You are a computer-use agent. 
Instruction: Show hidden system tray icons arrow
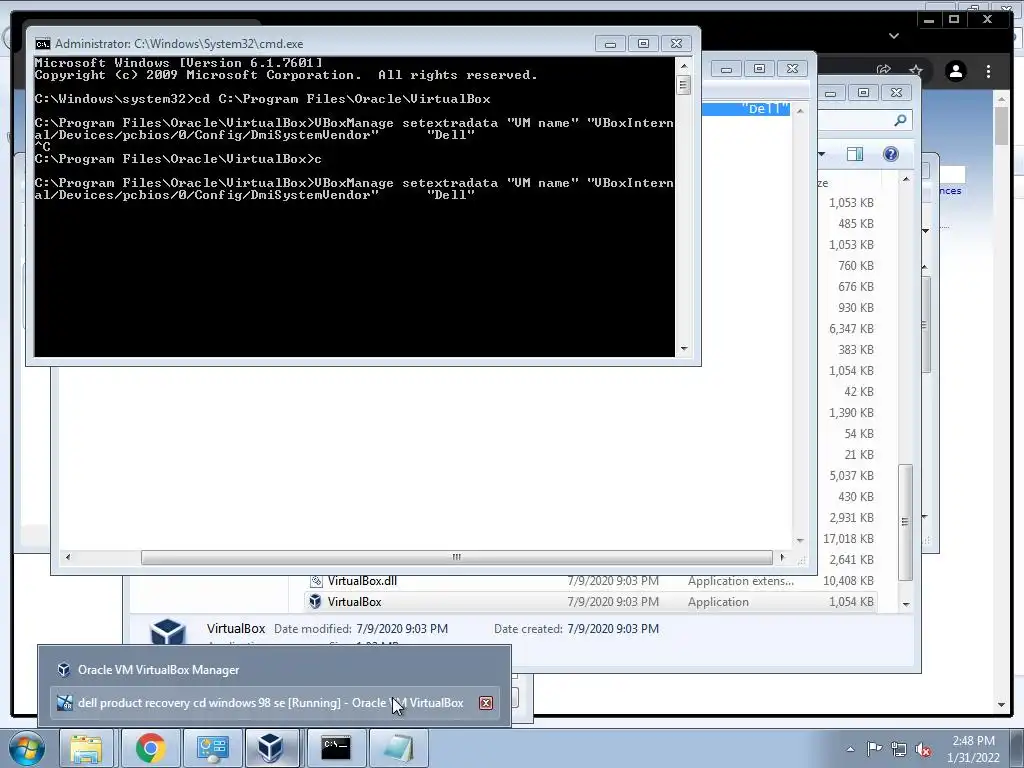850,749
